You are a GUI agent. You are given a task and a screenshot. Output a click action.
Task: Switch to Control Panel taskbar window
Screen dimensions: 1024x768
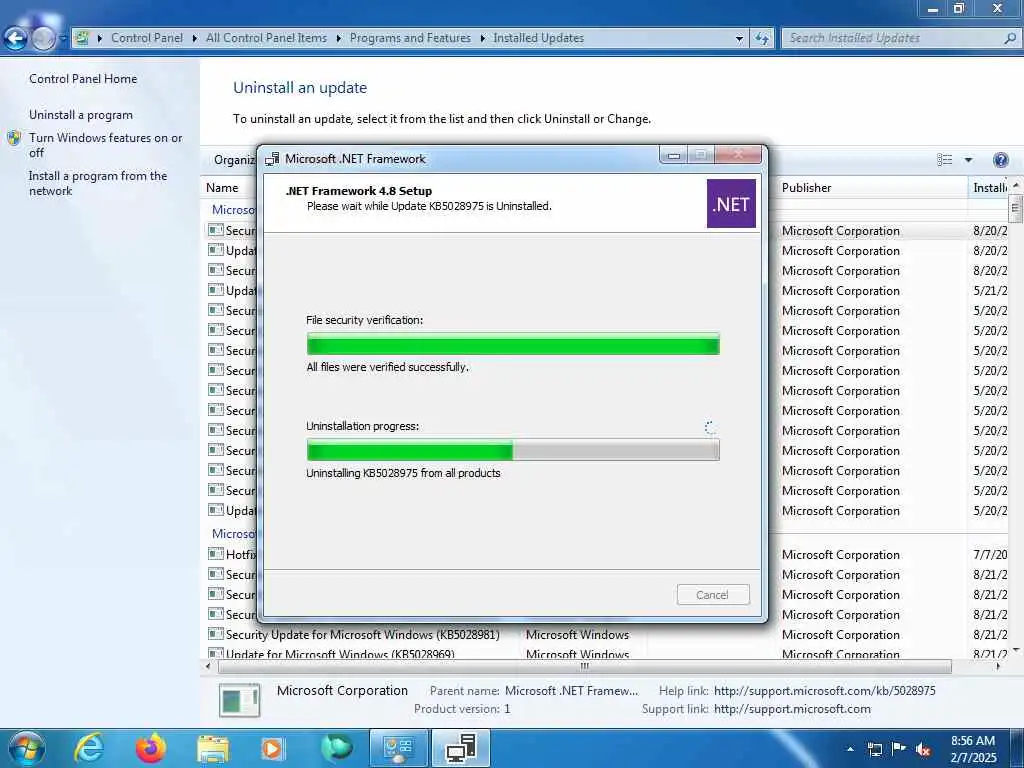pos(398,748)
